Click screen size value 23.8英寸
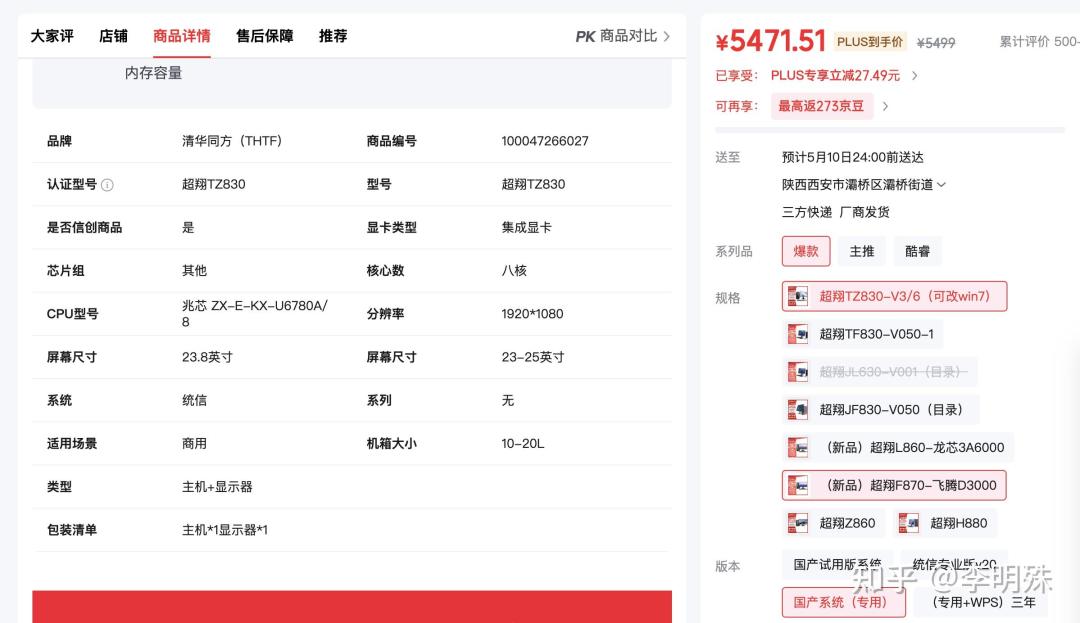Screen dimensions: 1080x623 207,357
